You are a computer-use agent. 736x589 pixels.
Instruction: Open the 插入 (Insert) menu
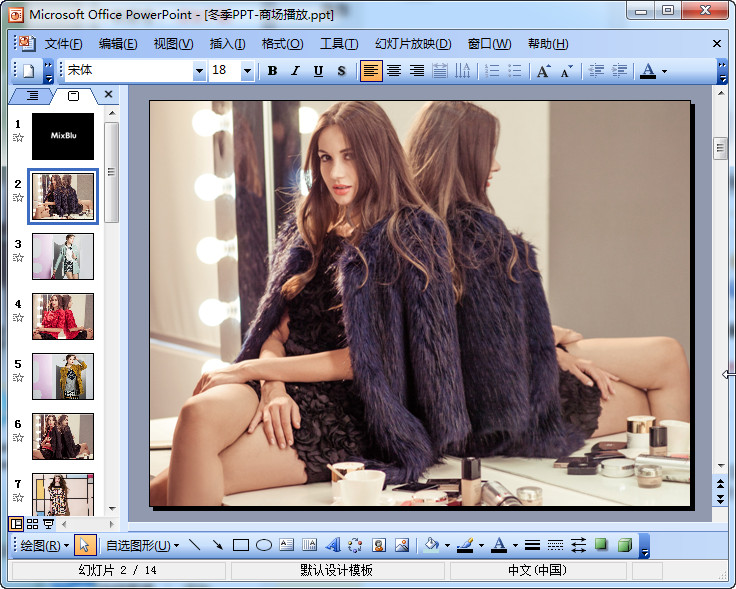(x=227, y=44)
